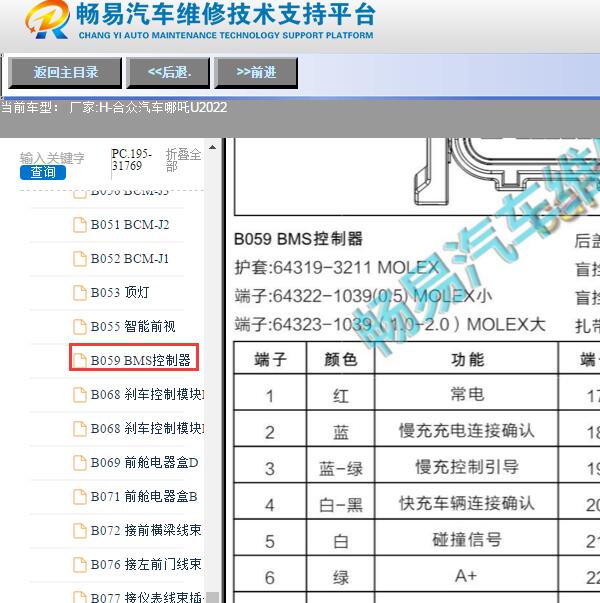The width and height of the screenshot is (600, 603).
Task: Click the 颜色 column header
Action: 340,359
